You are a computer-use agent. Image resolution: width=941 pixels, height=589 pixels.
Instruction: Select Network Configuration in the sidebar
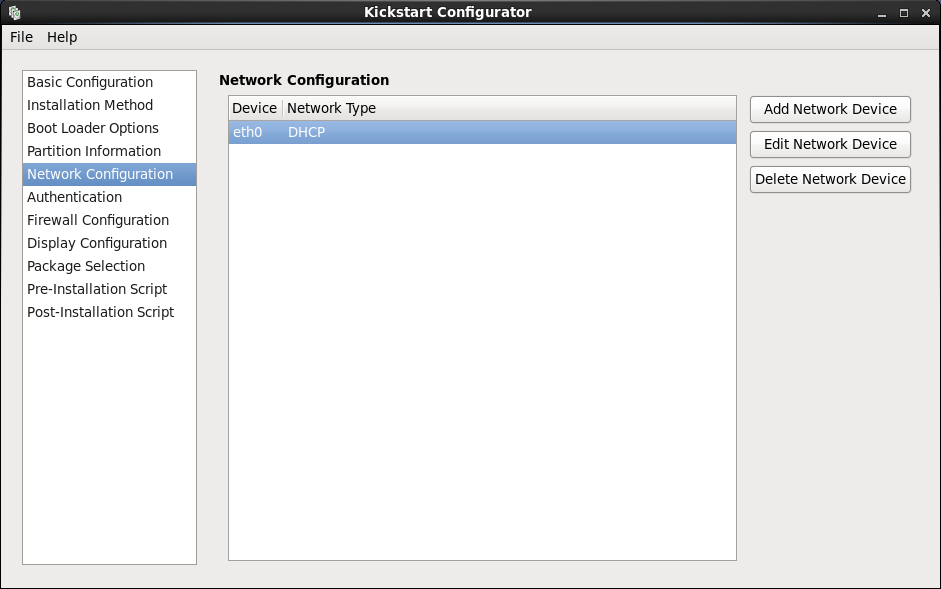[x=100, y=174]
